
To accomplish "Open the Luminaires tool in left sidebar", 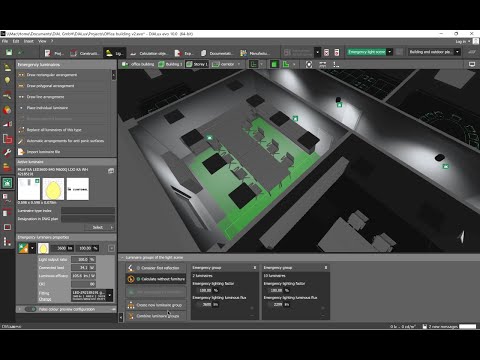I will click(7, 68).
